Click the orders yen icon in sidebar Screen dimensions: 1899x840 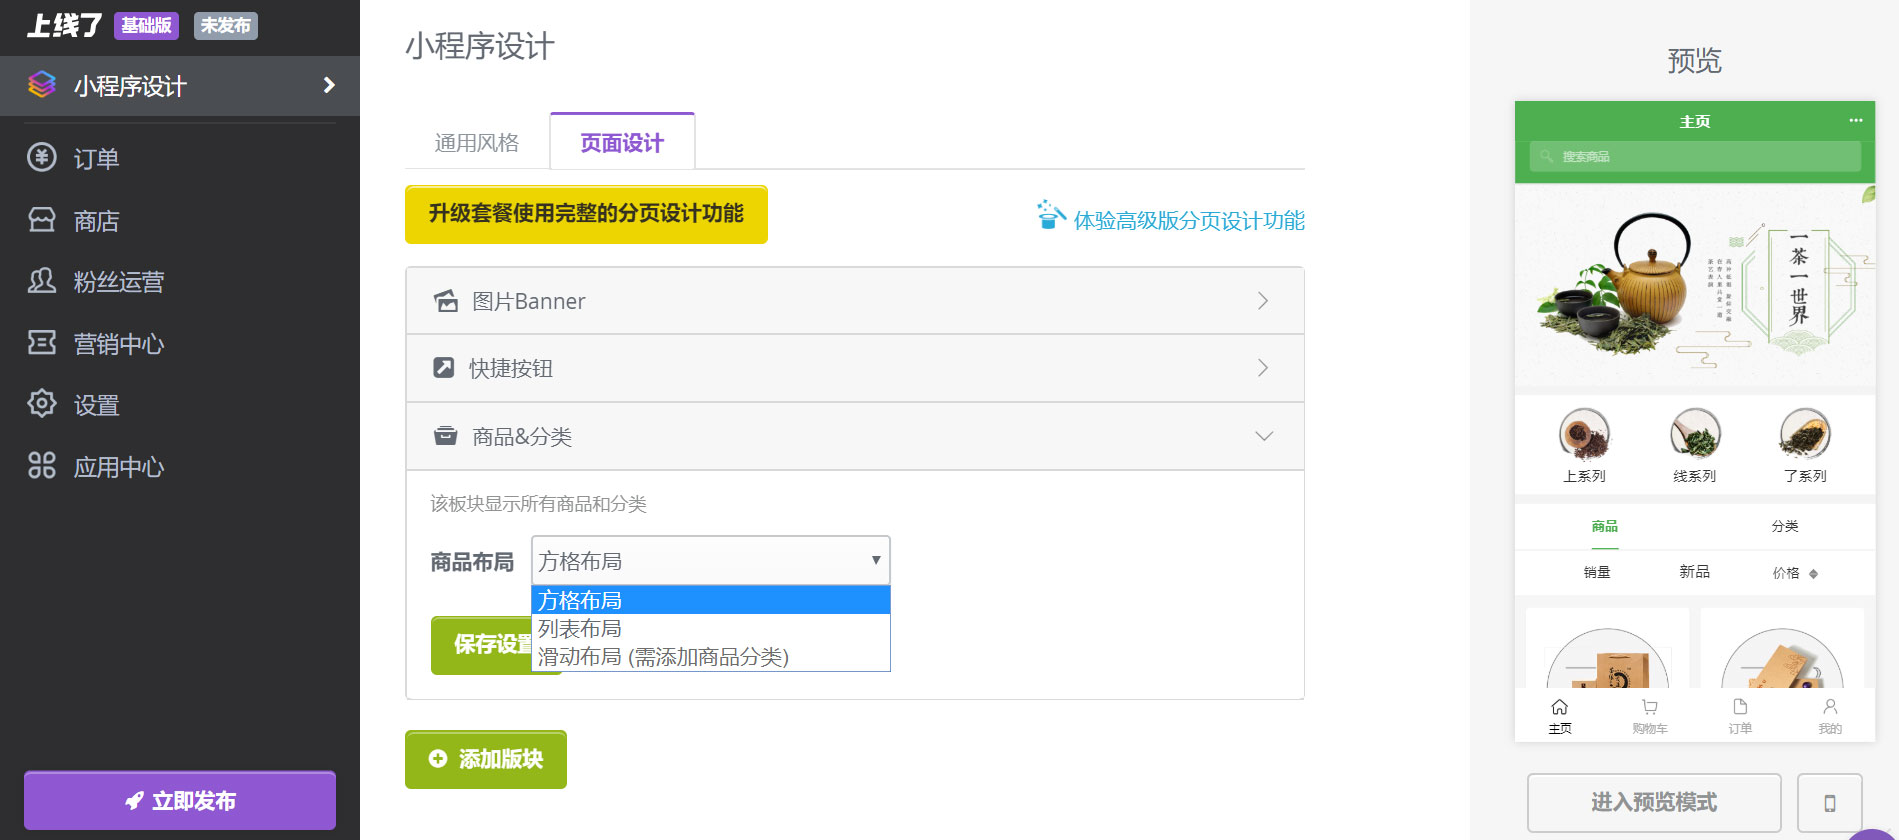pos(42,158)
